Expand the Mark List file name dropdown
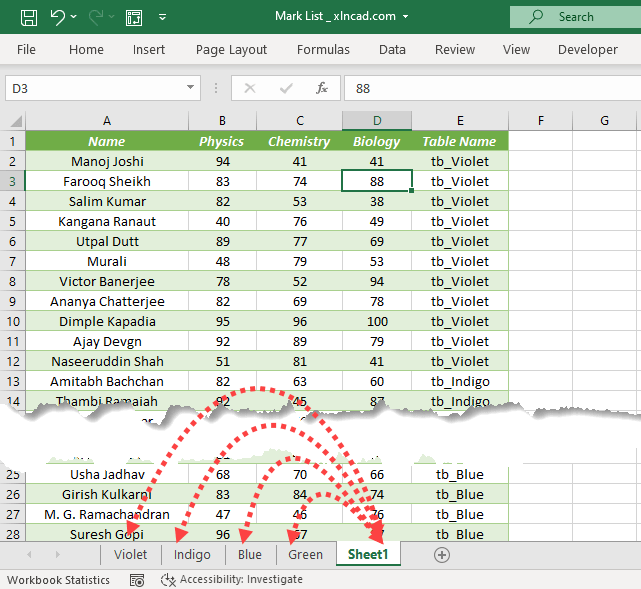641x589 pixels. 406,17
